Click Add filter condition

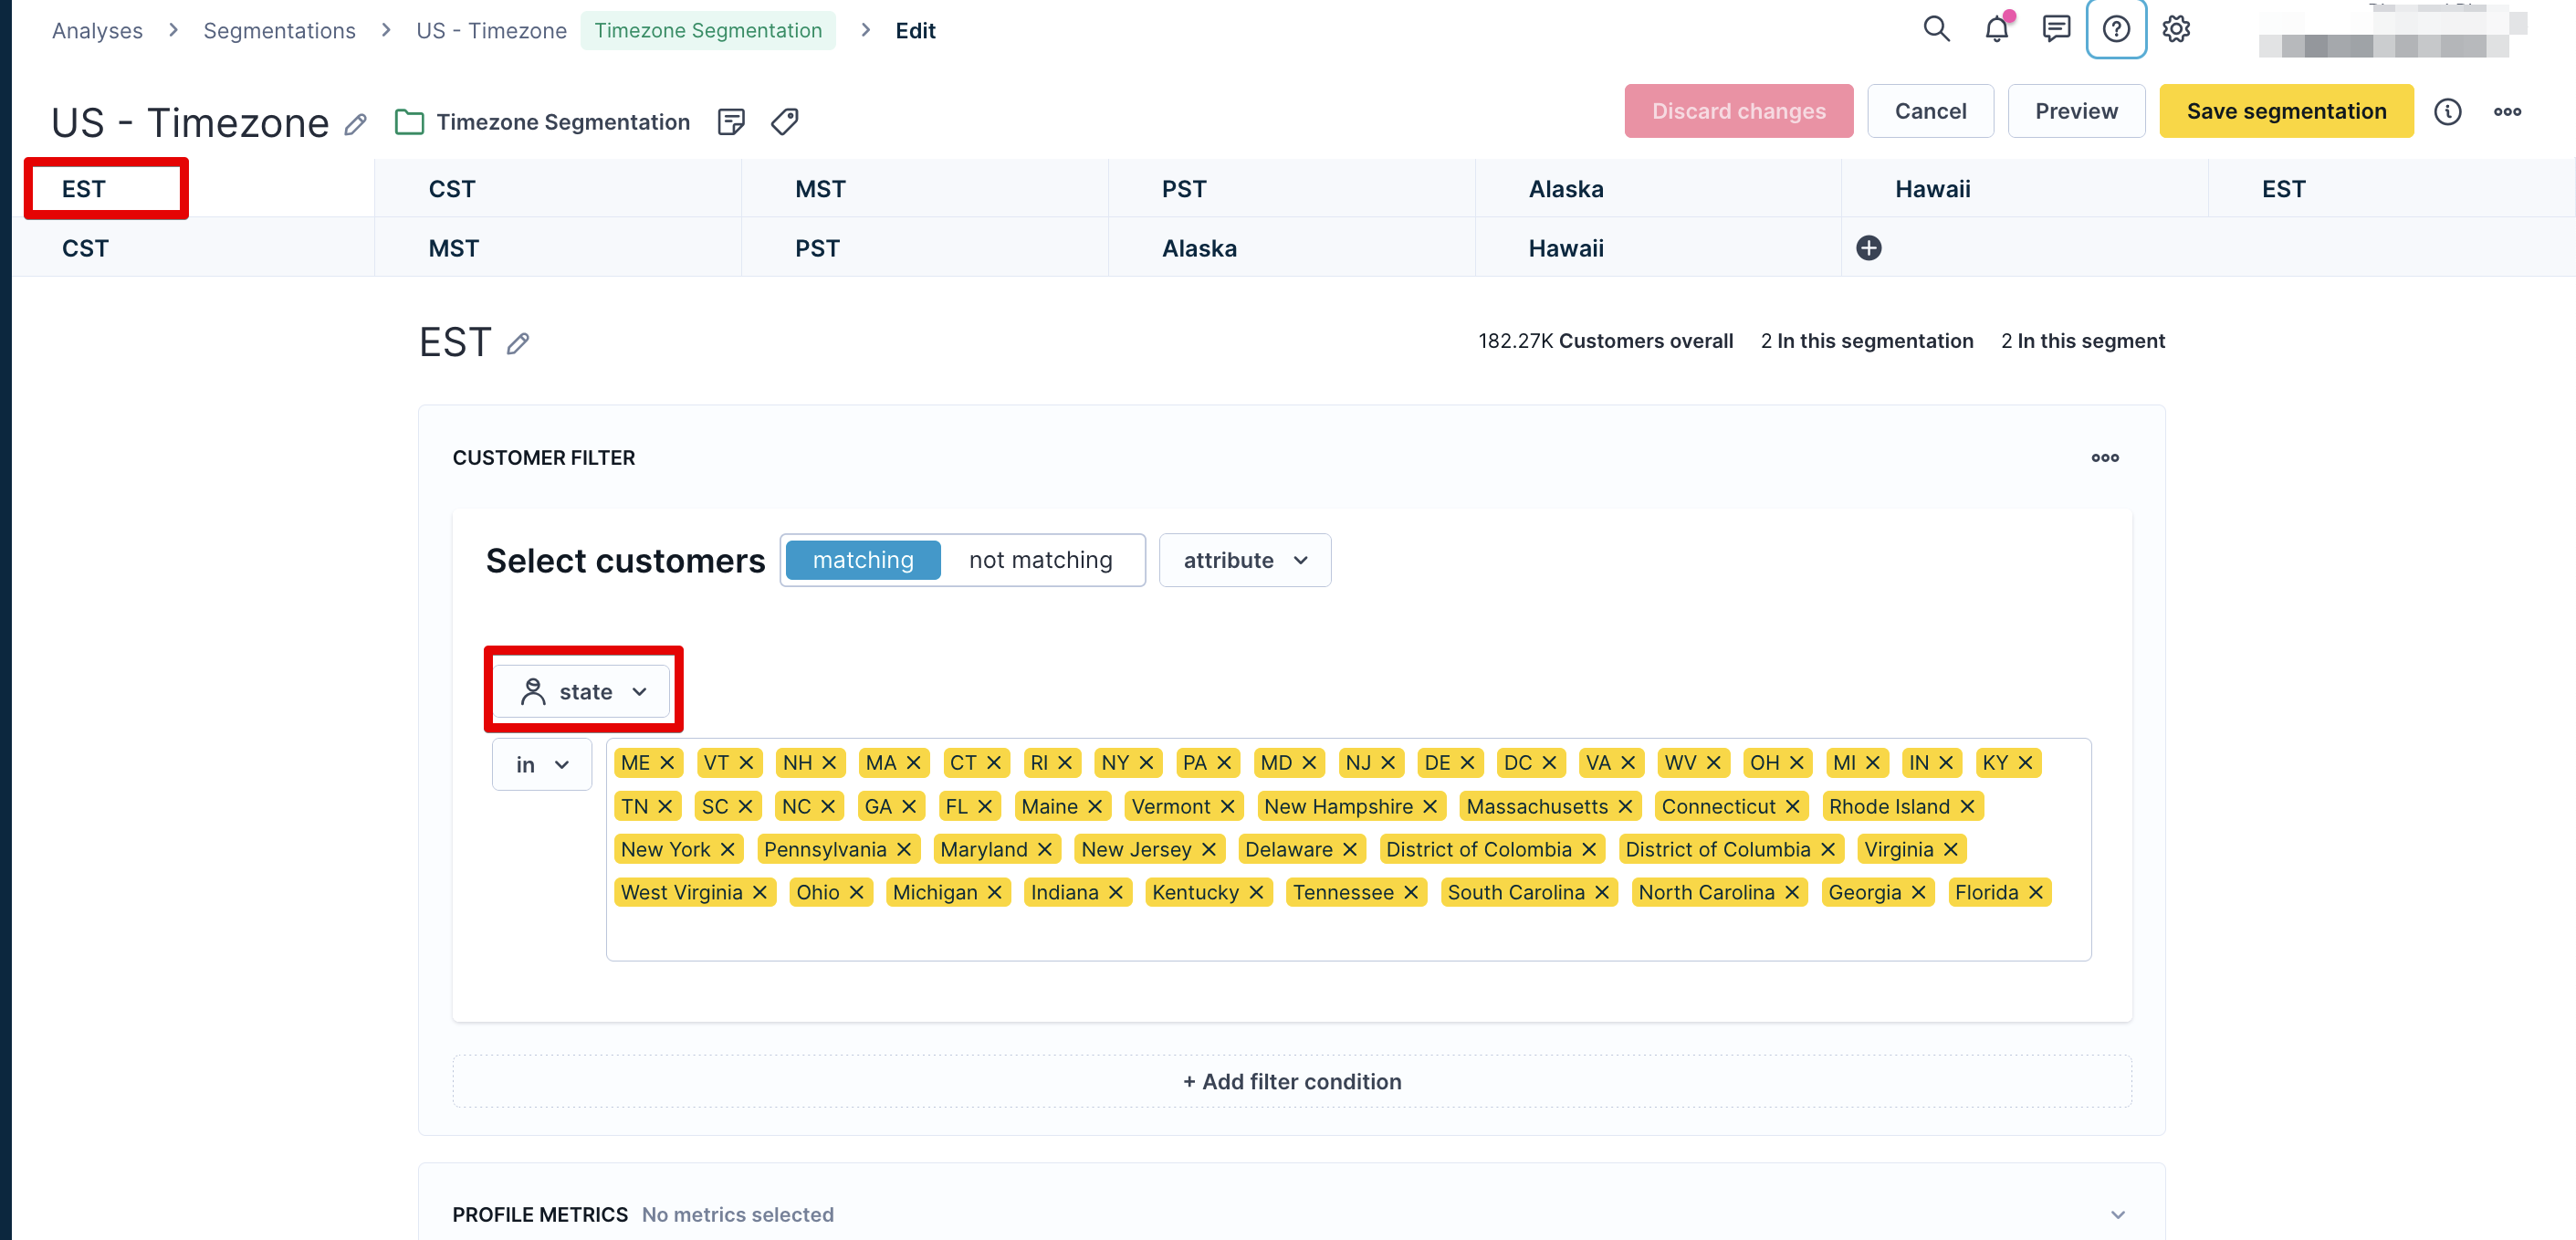pos(1292,1082)
